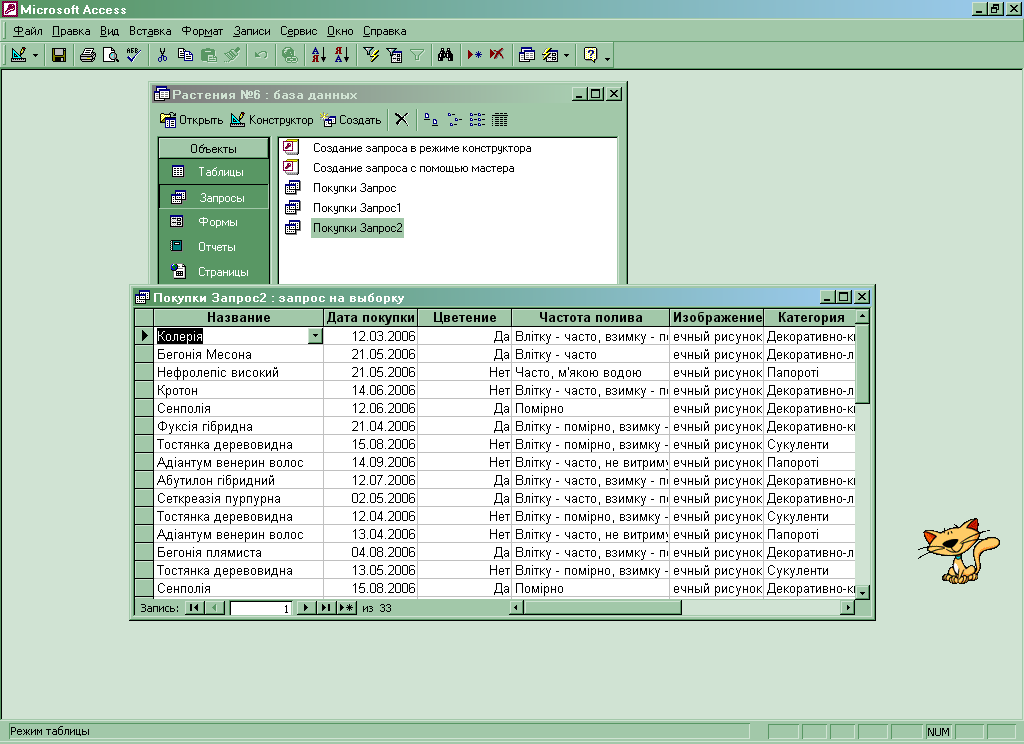Image resolution: width=1024 pixels, height=744 pixels.
Task: Select the 'Покупки Запрос' query
Action: click(354, 188)
